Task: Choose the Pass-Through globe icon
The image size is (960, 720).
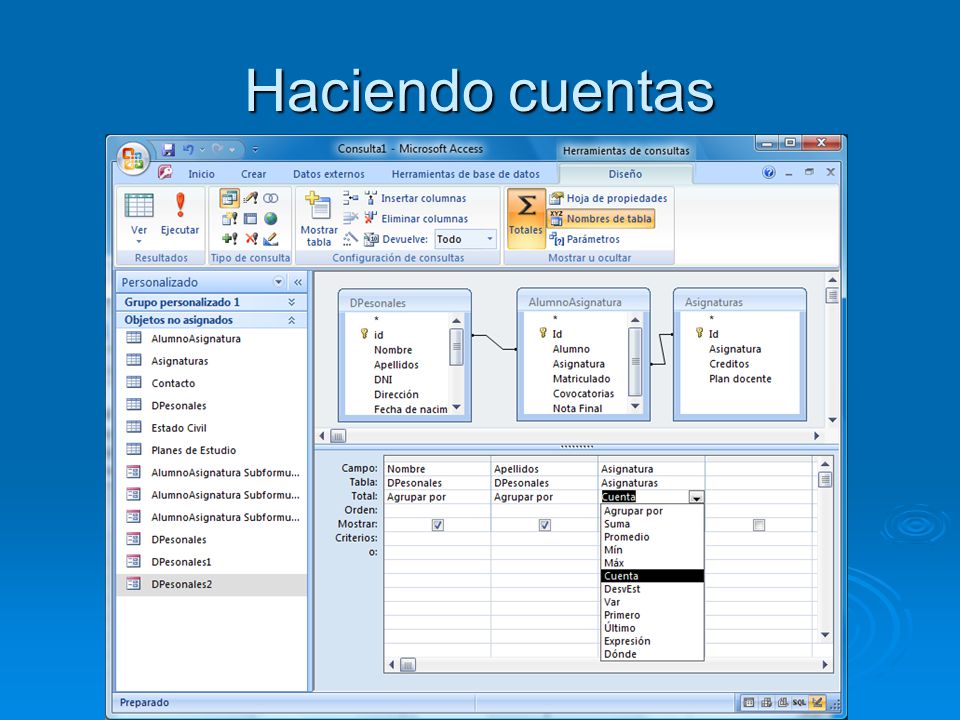Action: (270, 219)
